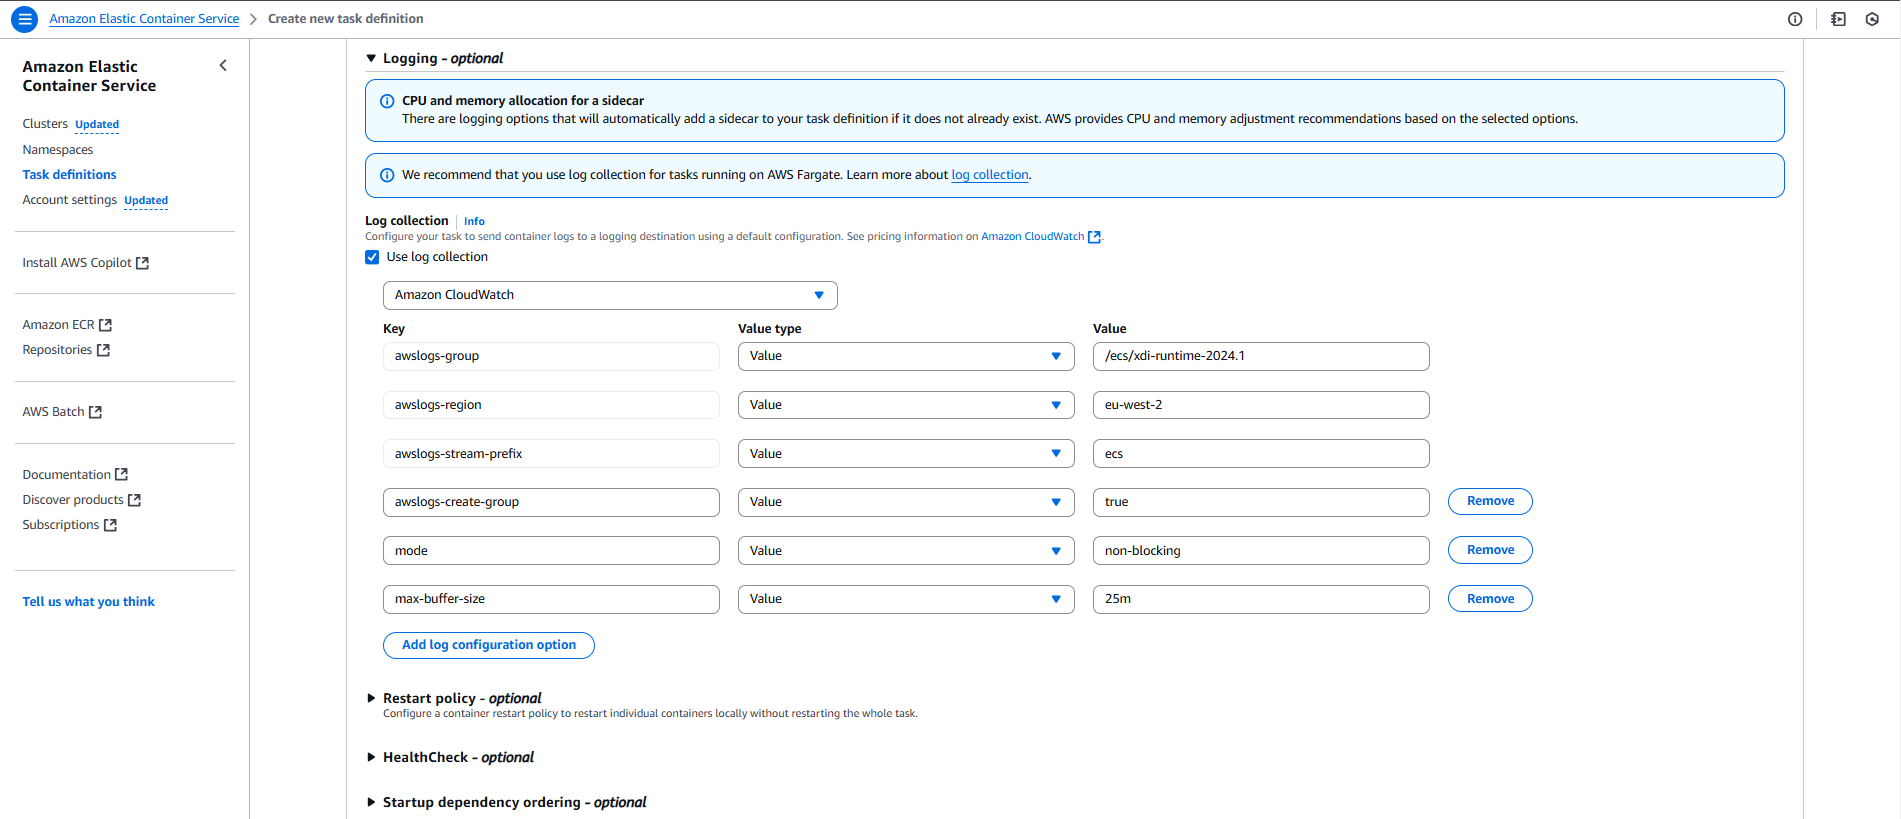Edit the awslogs-group value field
1901x819 pixels.
pos(1261,356)
